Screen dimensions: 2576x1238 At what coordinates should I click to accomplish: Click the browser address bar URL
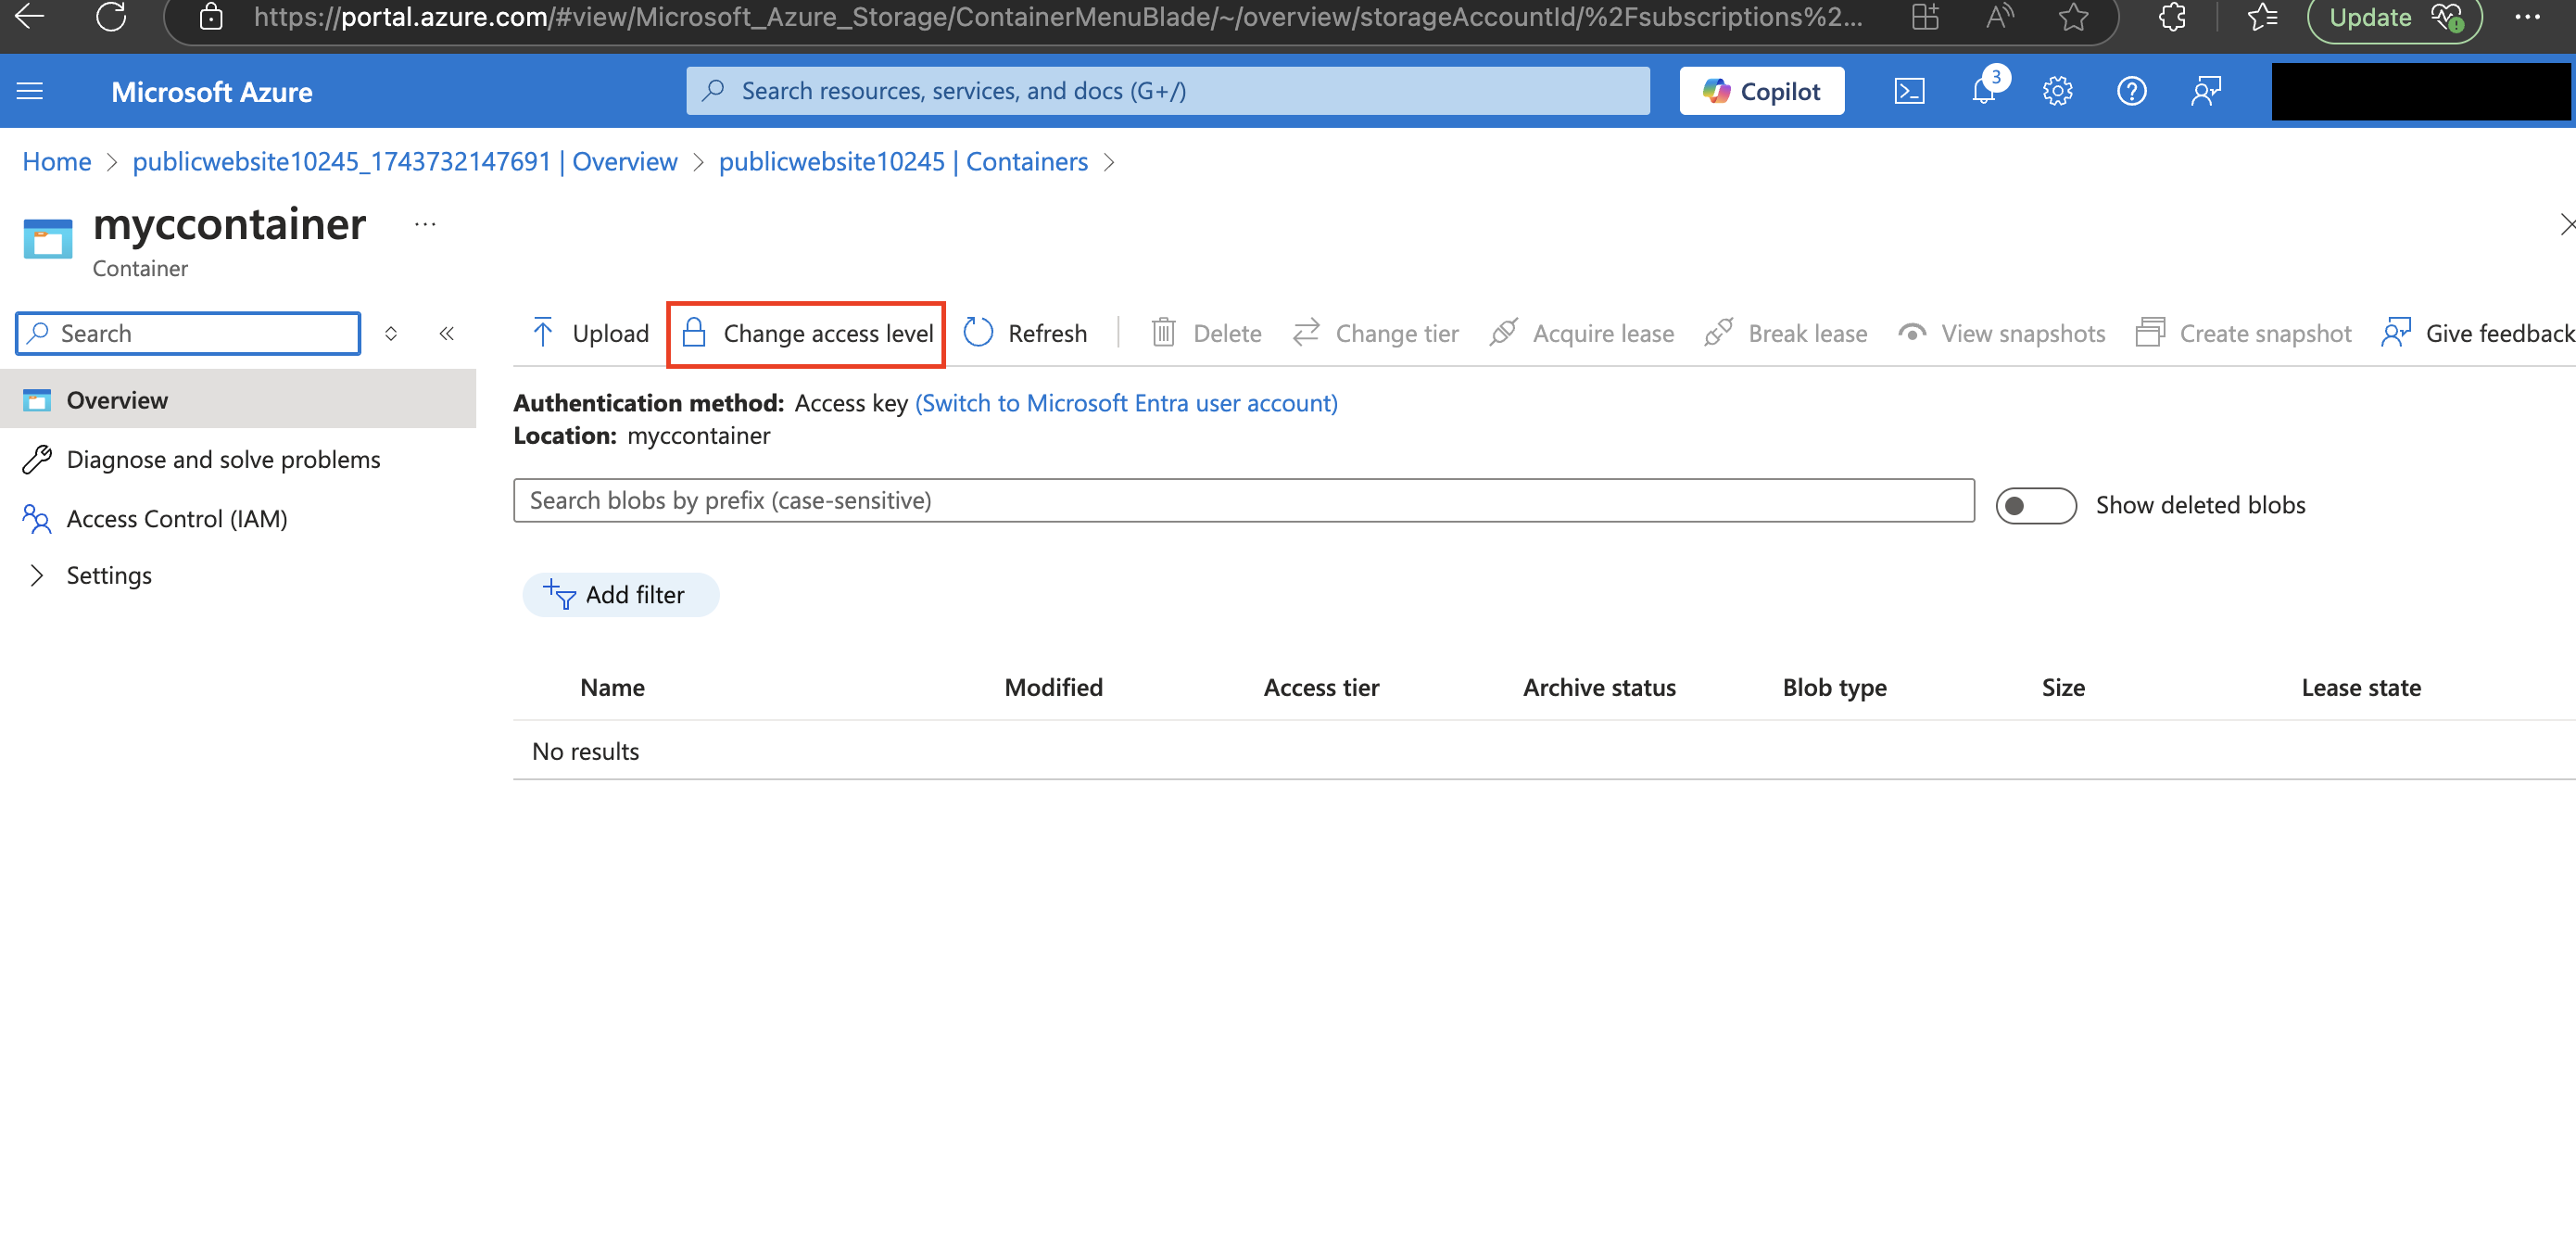(1057, 17)
